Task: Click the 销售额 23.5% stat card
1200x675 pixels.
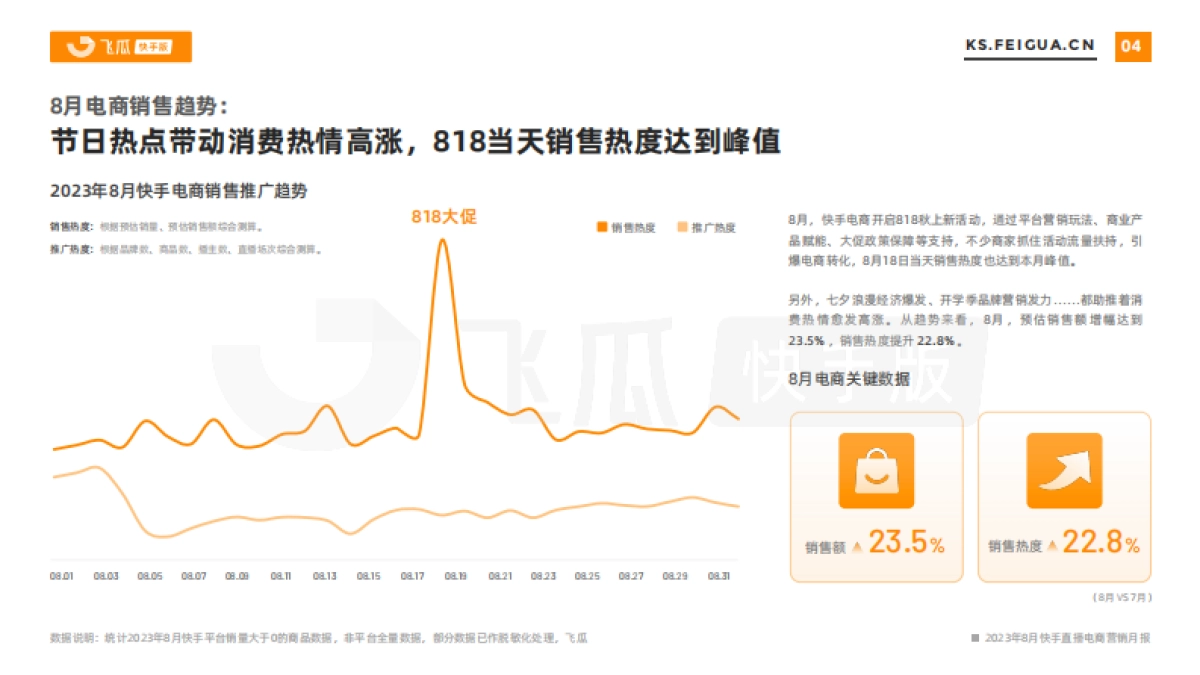Action: click(875, 495)
